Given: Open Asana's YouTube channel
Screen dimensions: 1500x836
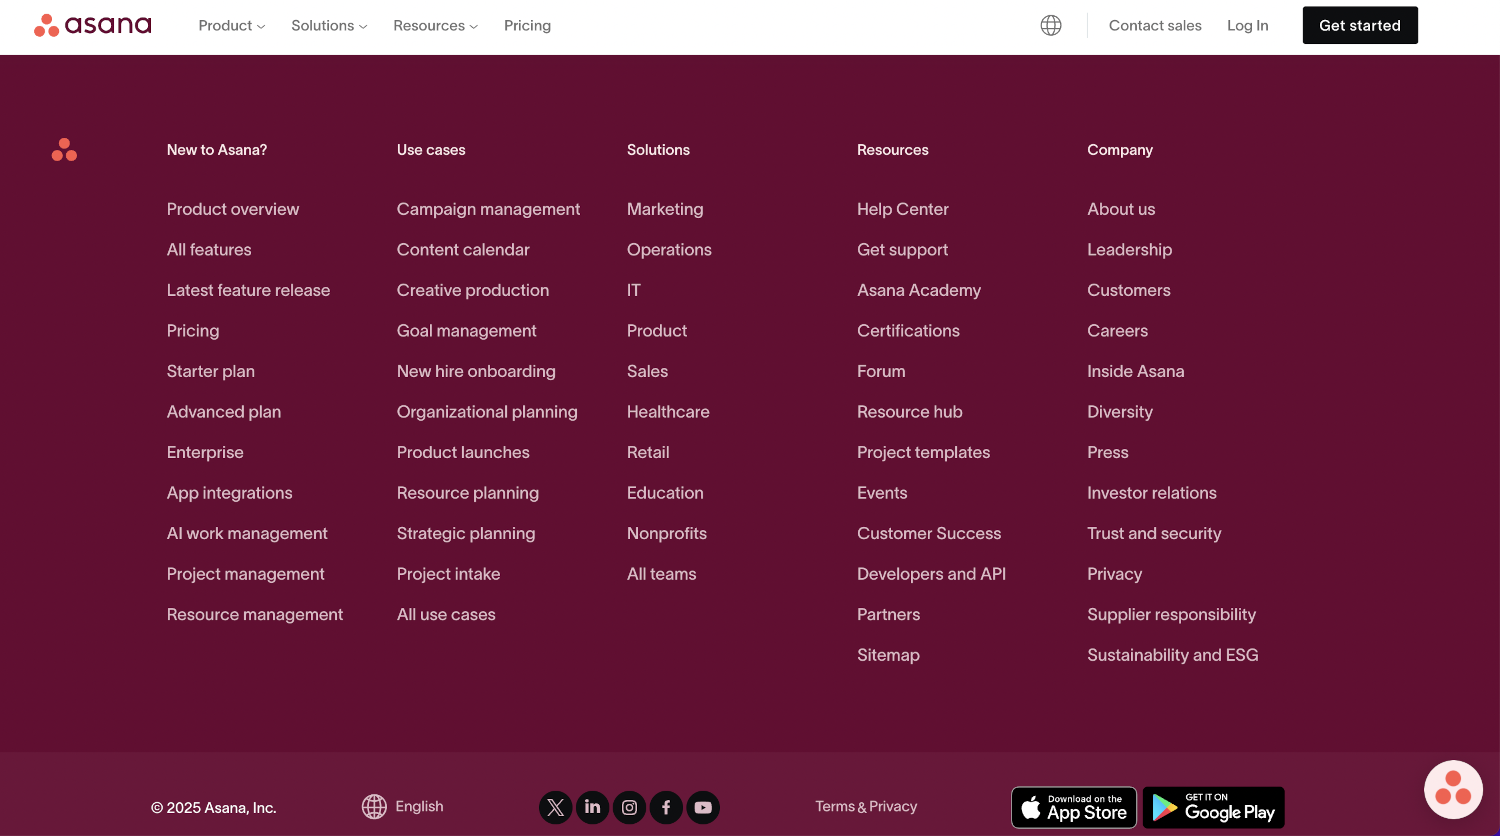Looking at the screenshot, I should point(703,807).
